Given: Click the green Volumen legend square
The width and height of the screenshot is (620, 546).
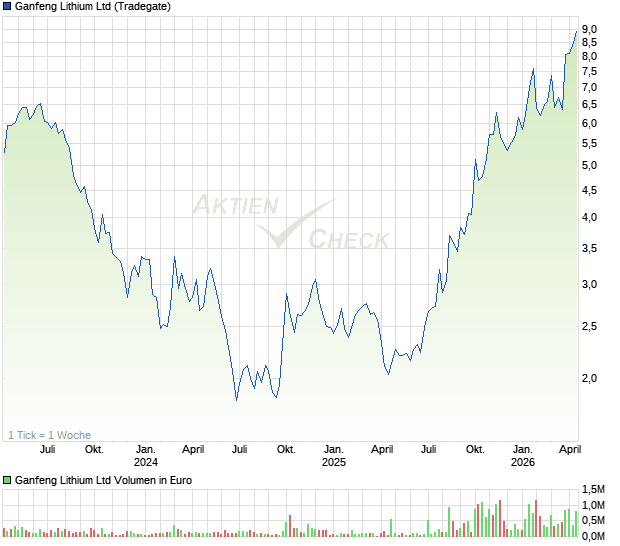Looking at the screenshot, I should tap(7, 480).
